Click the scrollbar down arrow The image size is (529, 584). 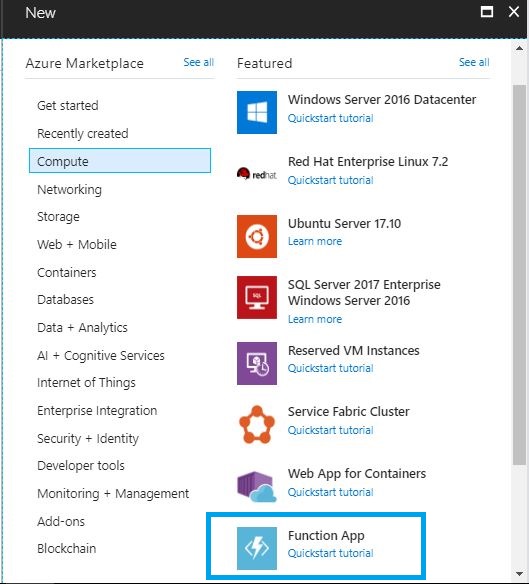[x=519, y=574]
